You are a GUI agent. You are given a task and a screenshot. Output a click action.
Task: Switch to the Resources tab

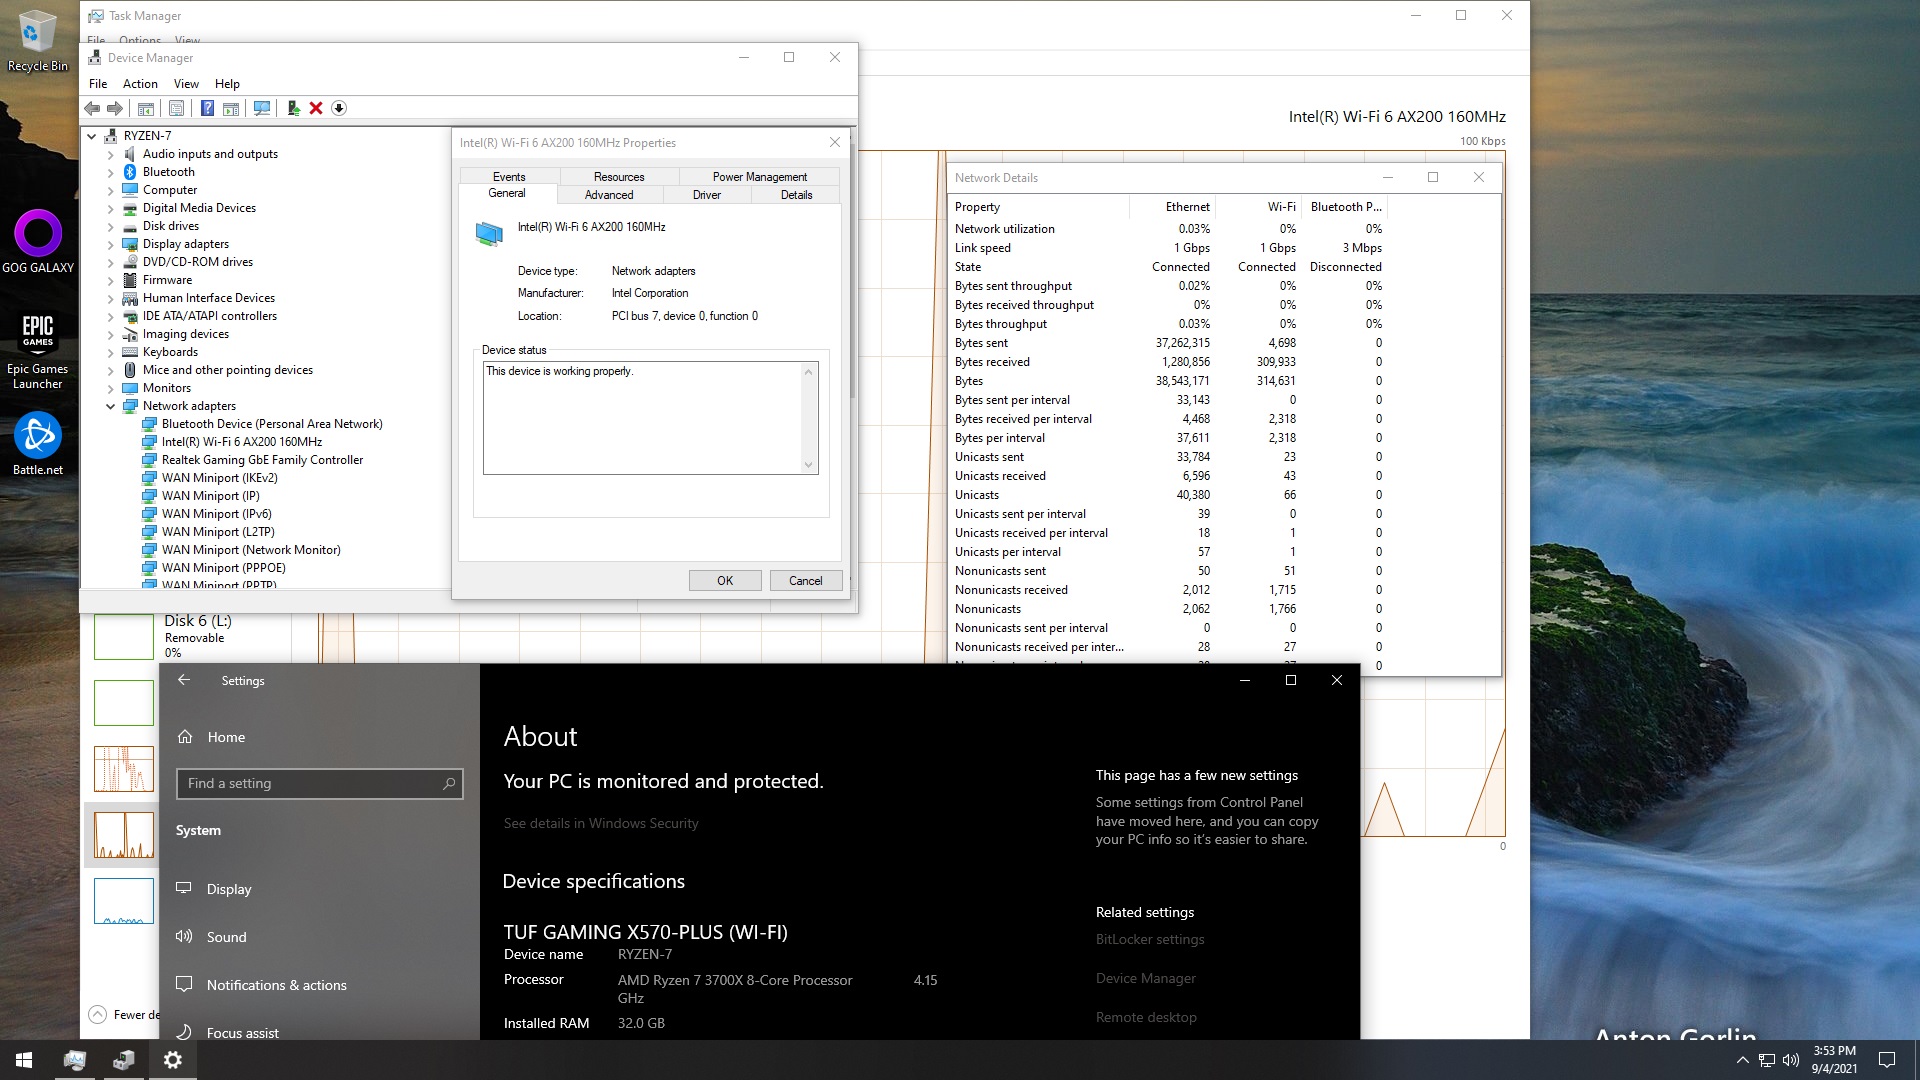(x=619, y=176)
